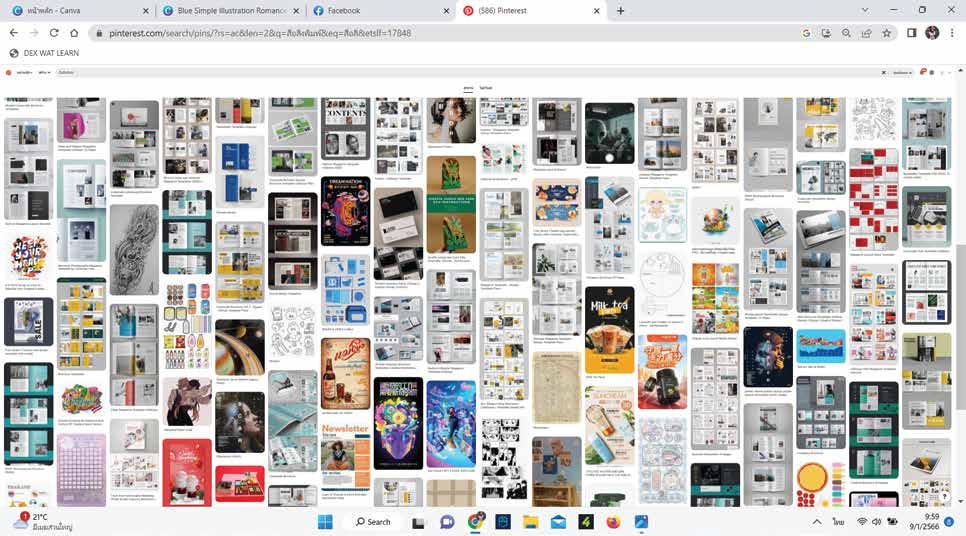Open Wi-Fi network settings in tray

tap(862, 522)
